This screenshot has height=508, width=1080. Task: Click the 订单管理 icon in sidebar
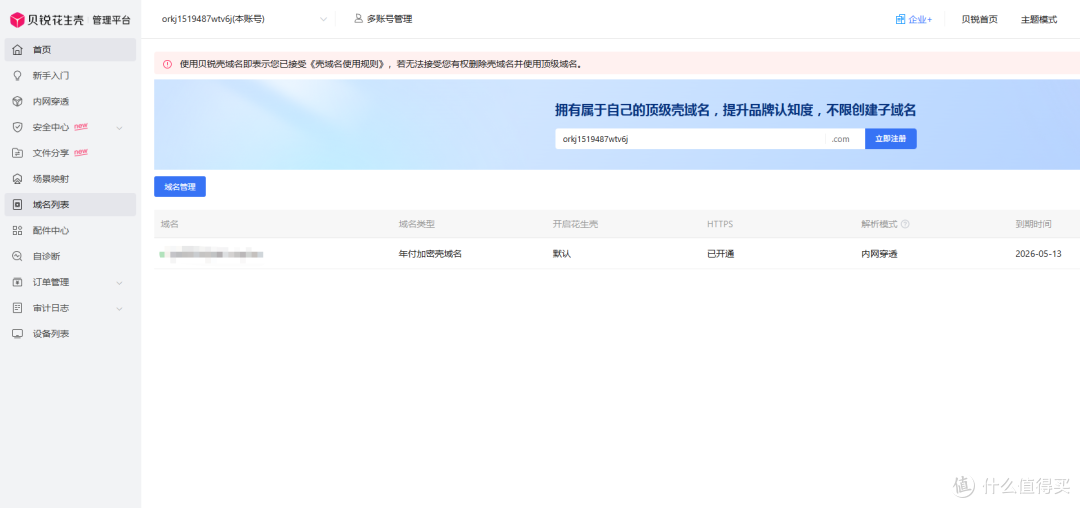(x=18, y=282)
